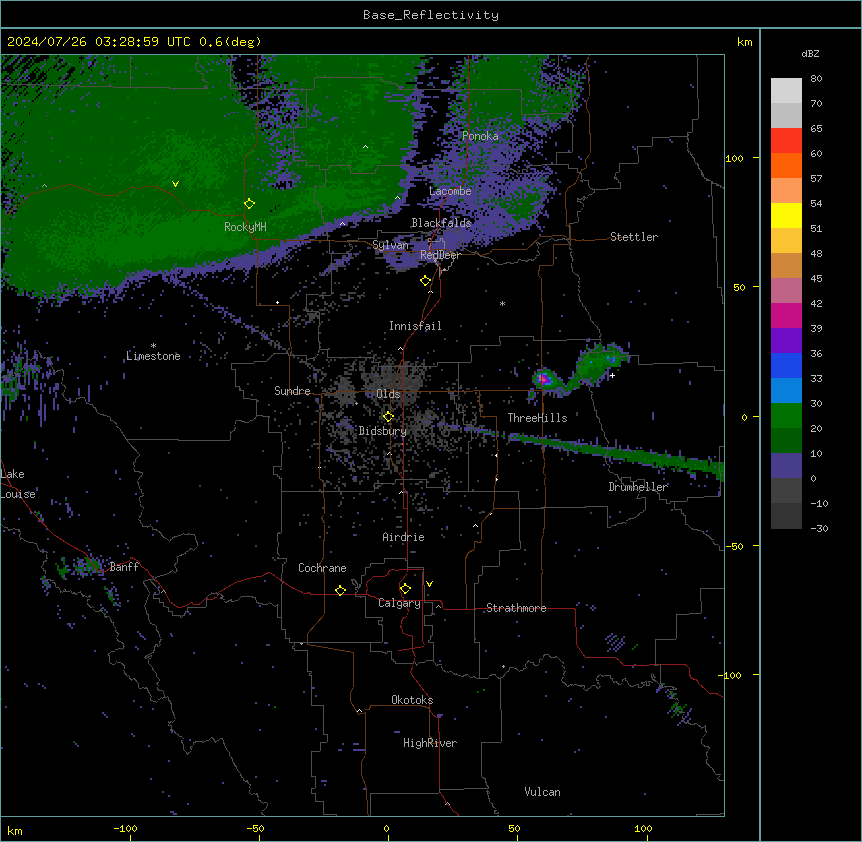Click the yellow diamond marker above Calgary label
The width and height of the screenshot is (862, 842).
pos(405,589)
